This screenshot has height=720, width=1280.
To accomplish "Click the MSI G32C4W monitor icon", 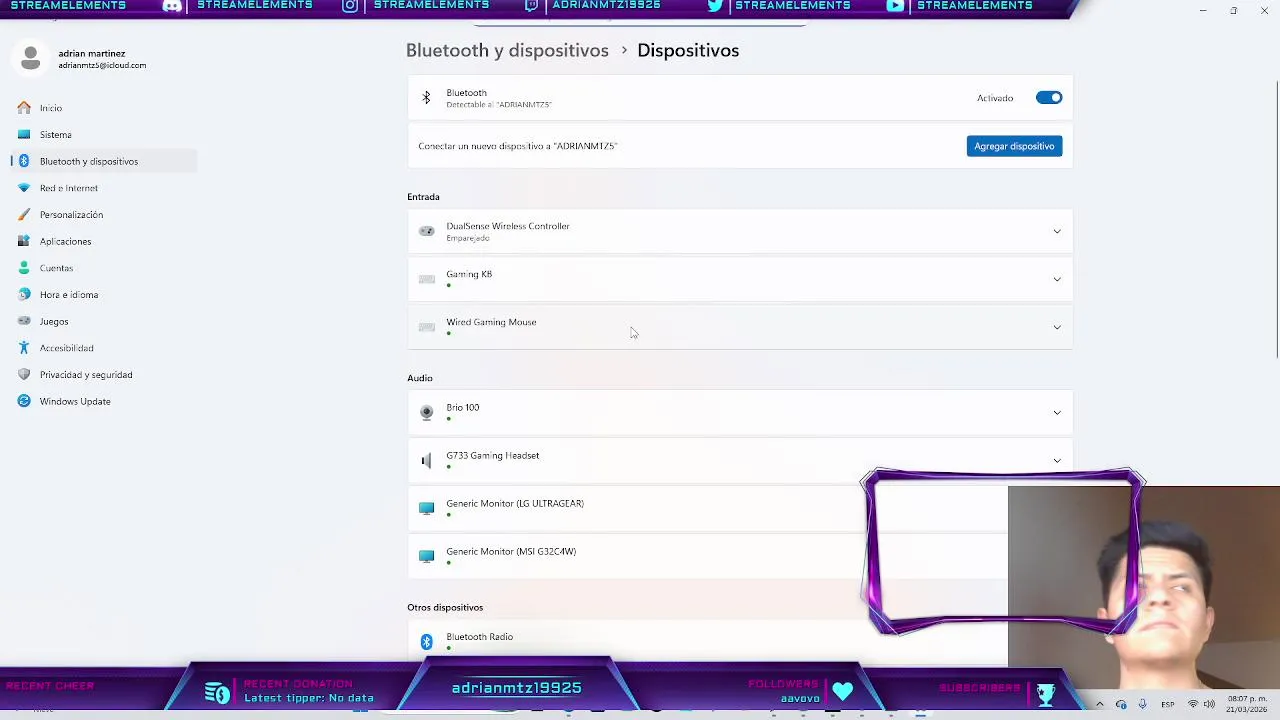I will (427, 556).
